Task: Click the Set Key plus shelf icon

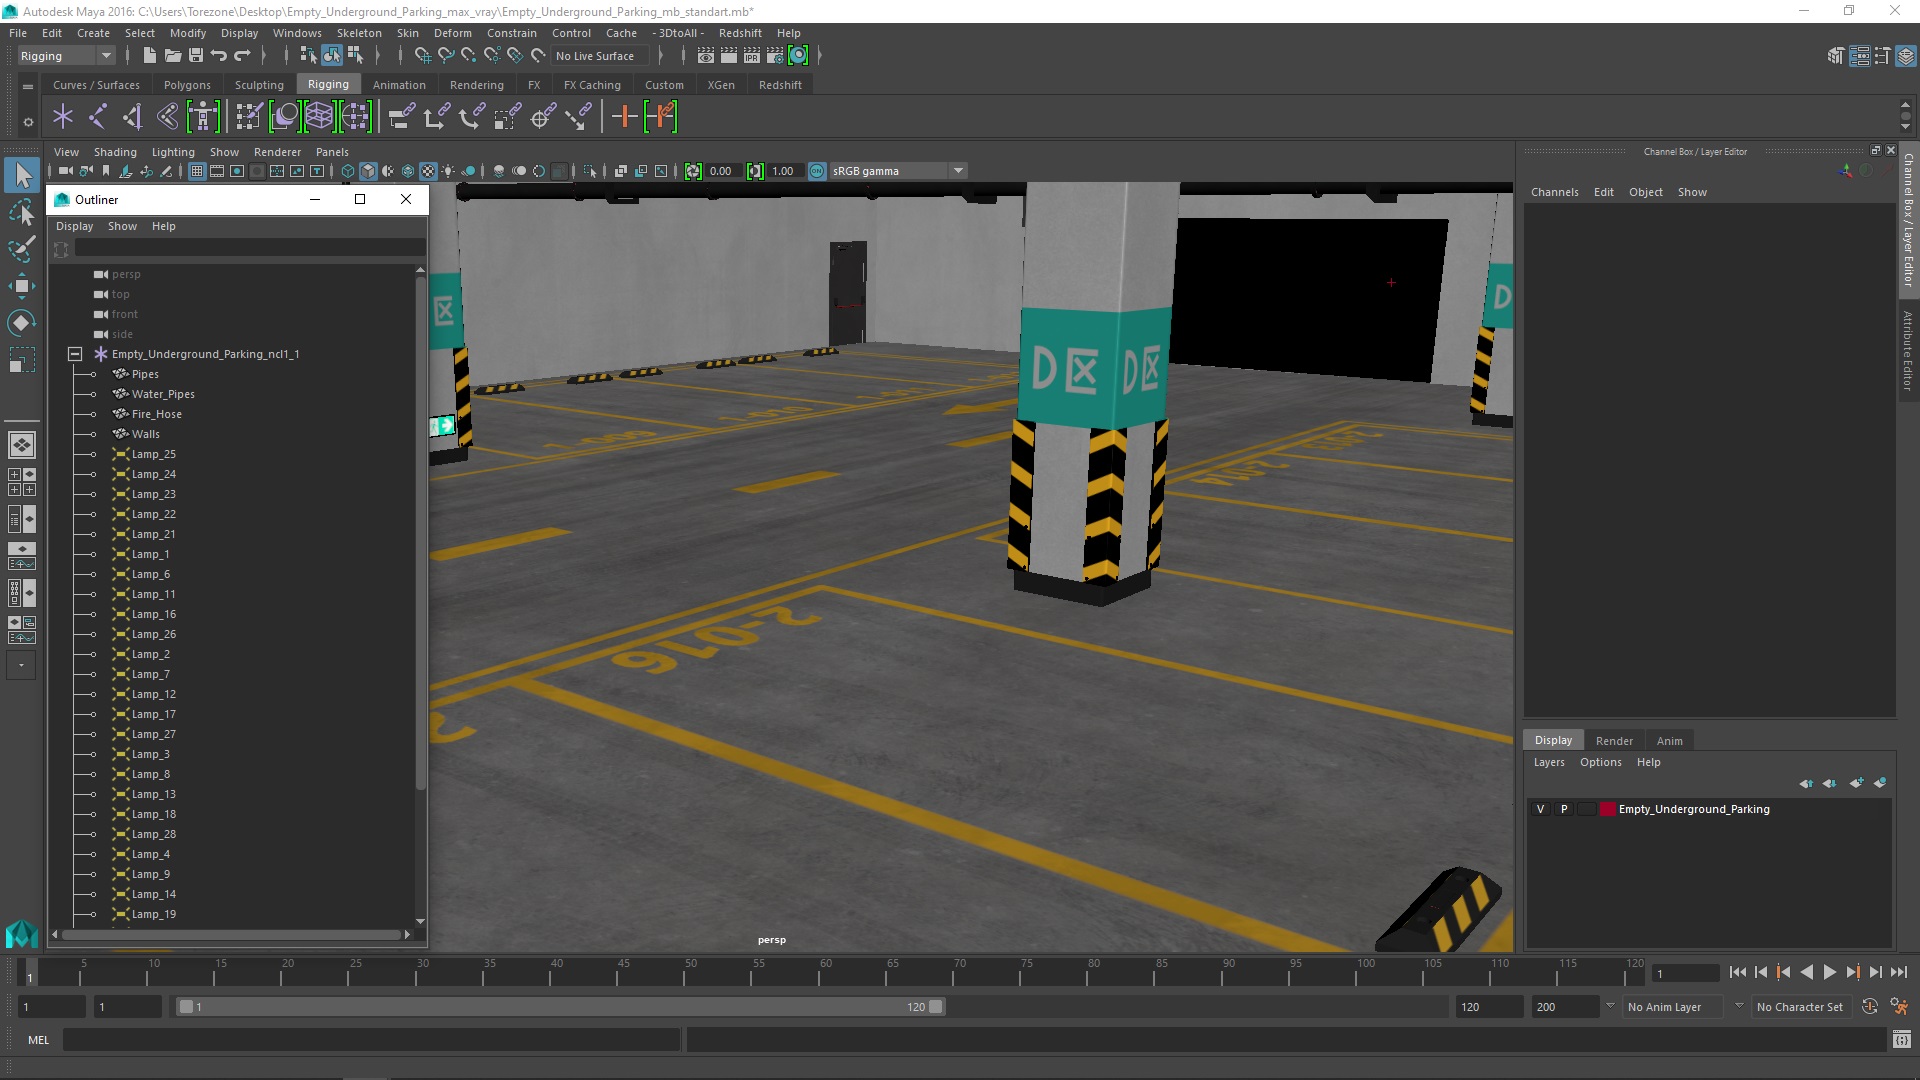Action: click(624, 117)
